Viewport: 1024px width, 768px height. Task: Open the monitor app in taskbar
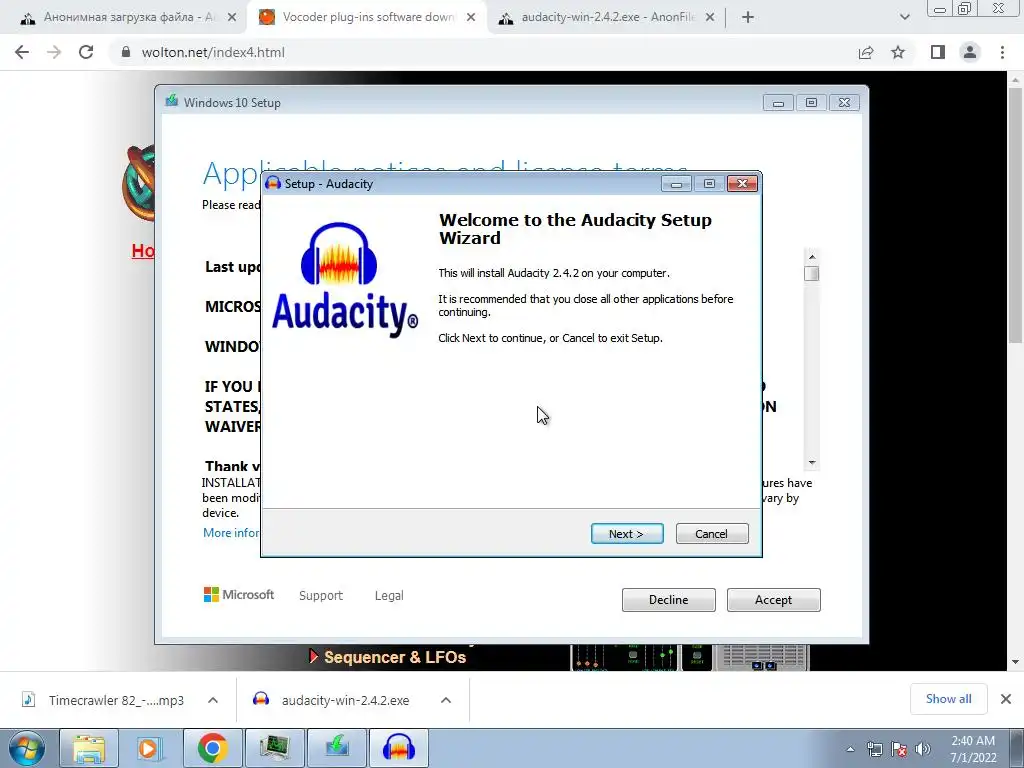click(x=274, y=748)
